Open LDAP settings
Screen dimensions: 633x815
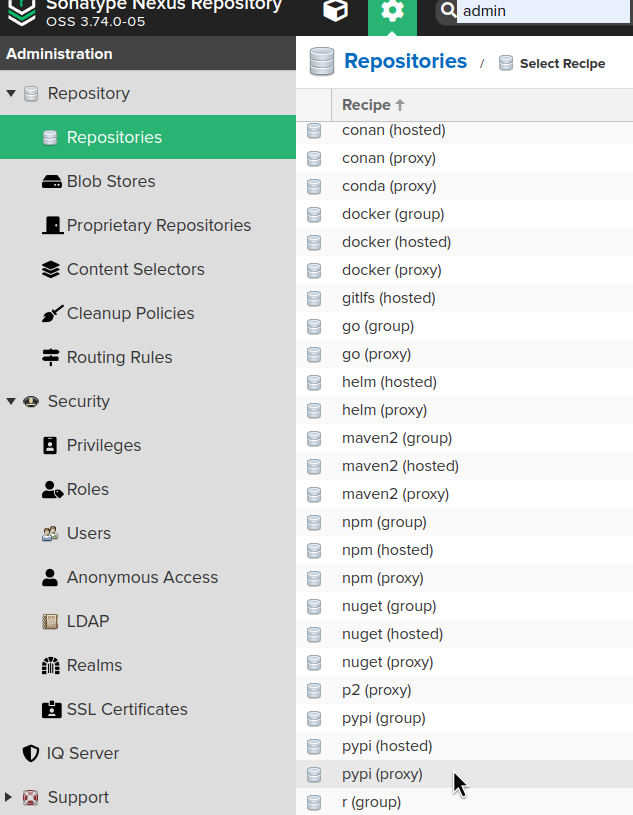(x=148, y=621)
